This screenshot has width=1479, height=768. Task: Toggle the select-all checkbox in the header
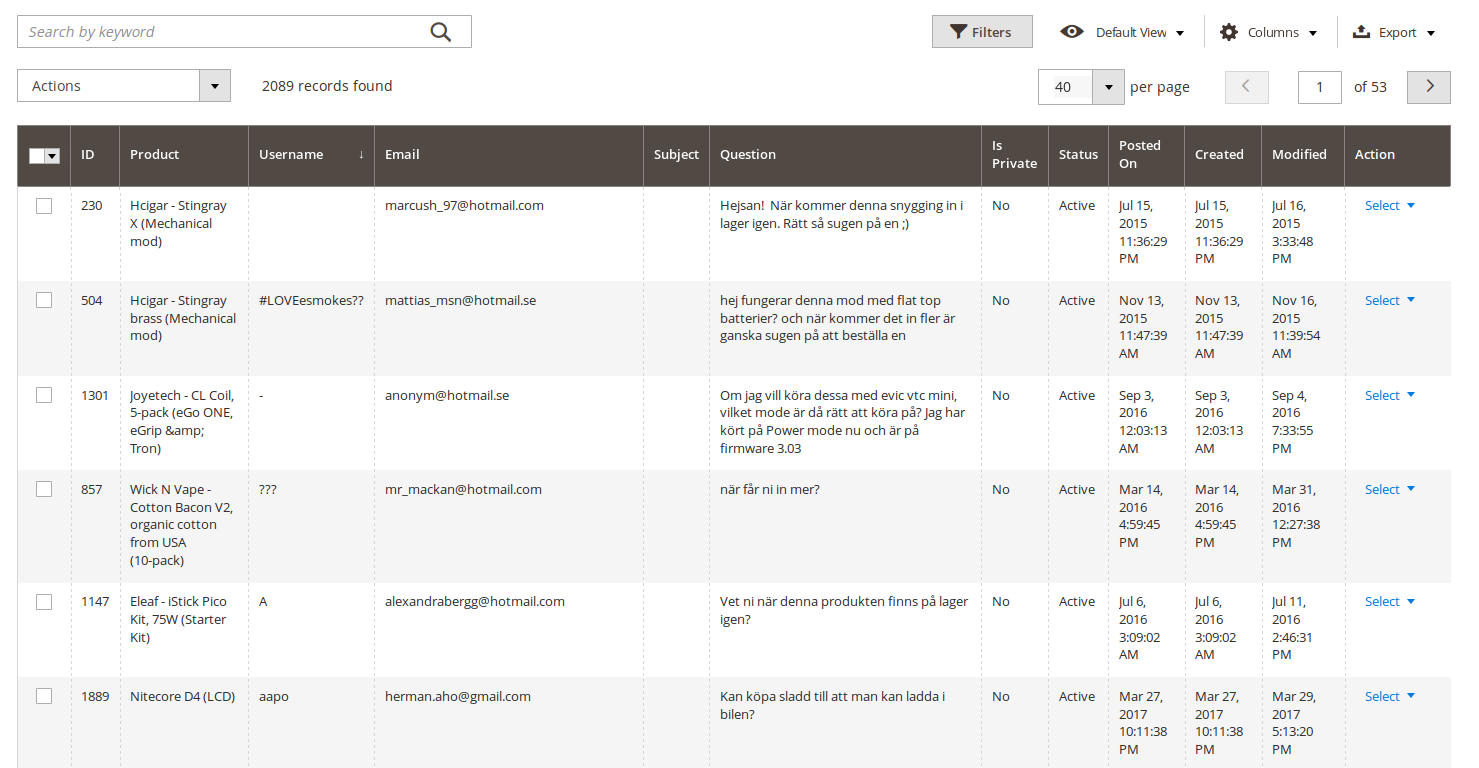click(x=37, y=155)
